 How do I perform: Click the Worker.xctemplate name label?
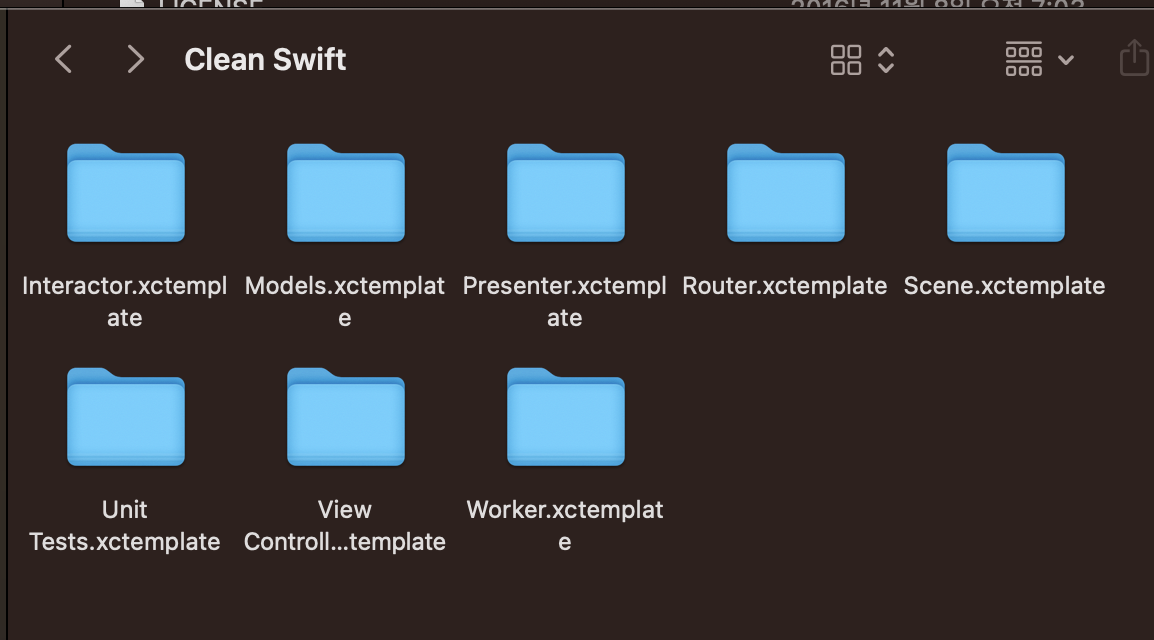pos(564,525)
